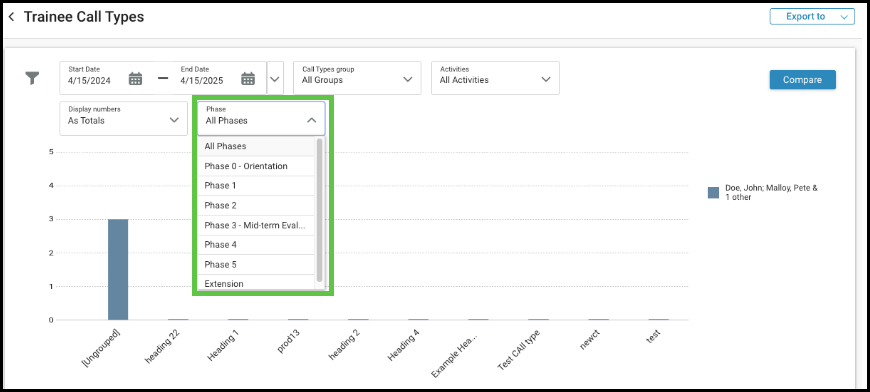Open the Display numbers dropdown
This screenshot has height=392, width=870.
124,118
